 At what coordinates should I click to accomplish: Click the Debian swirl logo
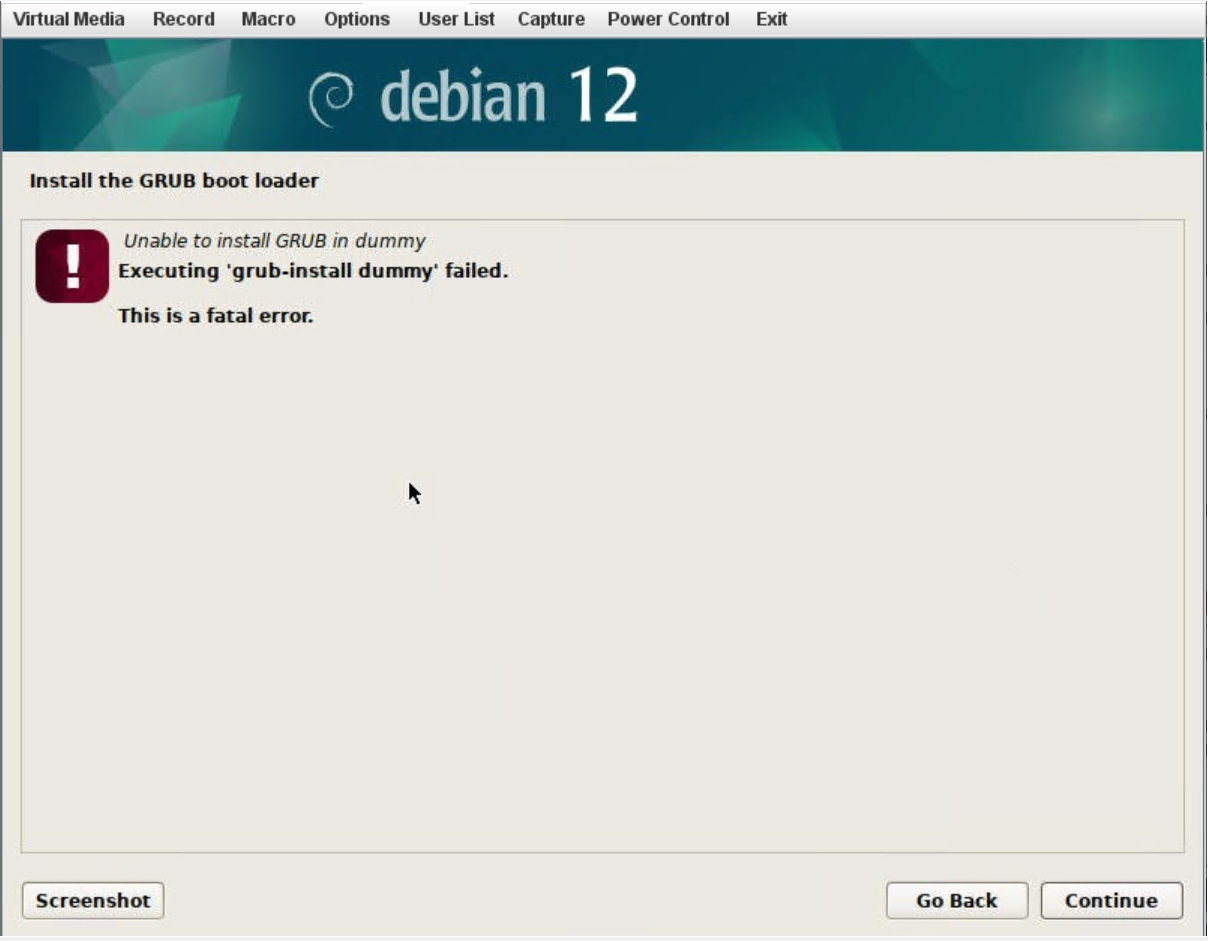(331, 99)
